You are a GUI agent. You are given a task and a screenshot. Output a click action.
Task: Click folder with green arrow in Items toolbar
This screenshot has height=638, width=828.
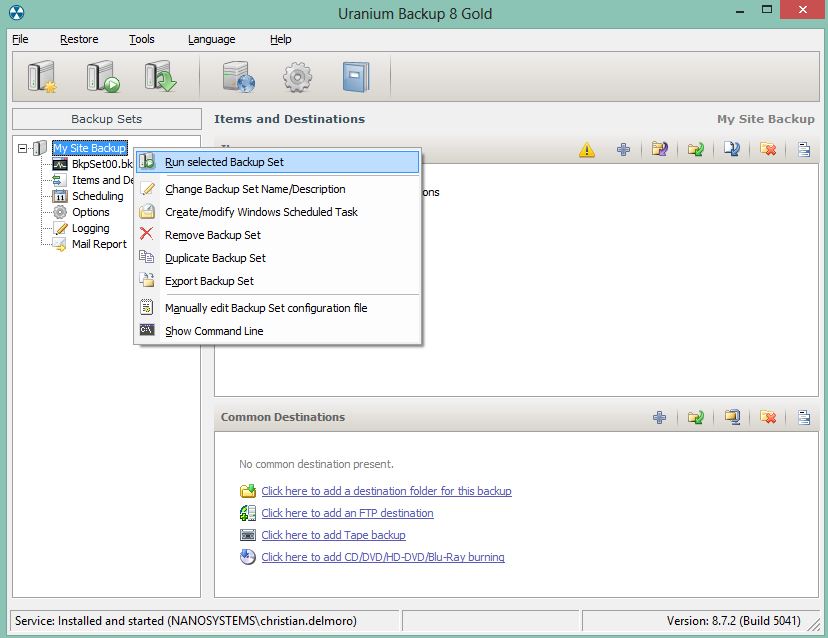[x=696, y=150]
